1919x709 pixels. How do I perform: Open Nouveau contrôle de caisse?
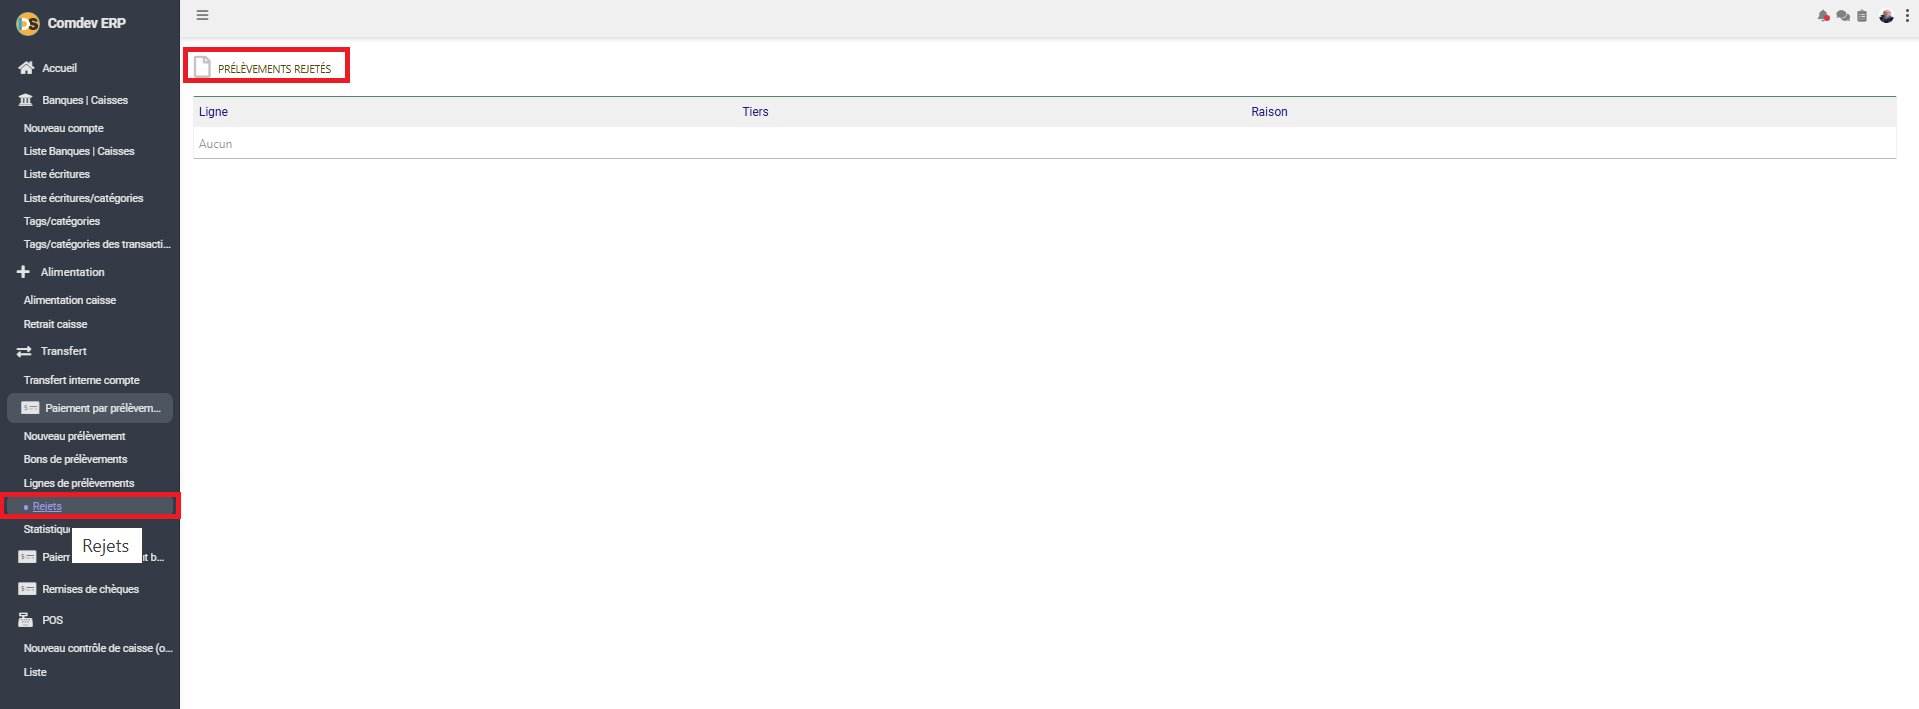click(98, 648)
